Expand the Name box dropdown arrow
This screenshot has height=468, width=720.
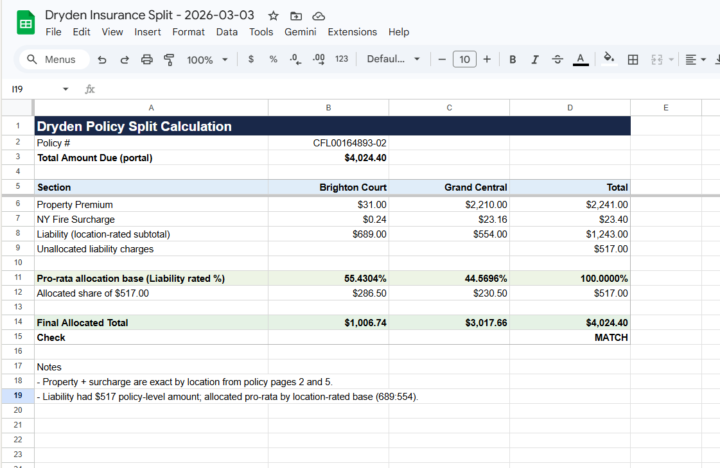pos(66,89)
